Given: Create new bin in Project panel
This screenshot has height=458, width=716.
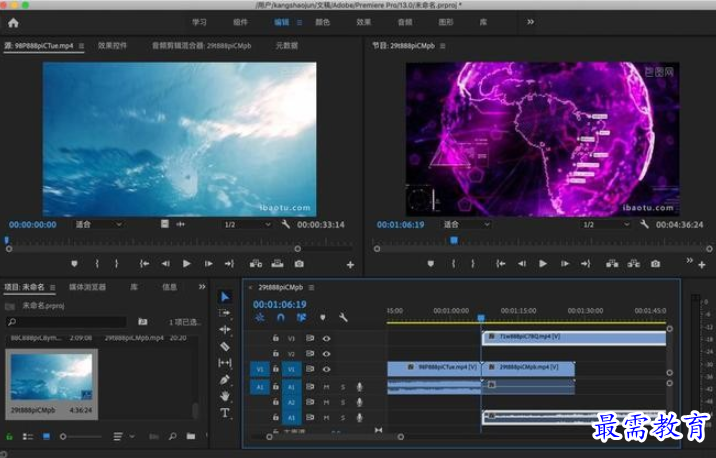Looking at the screenshot, I should [191, 436].
